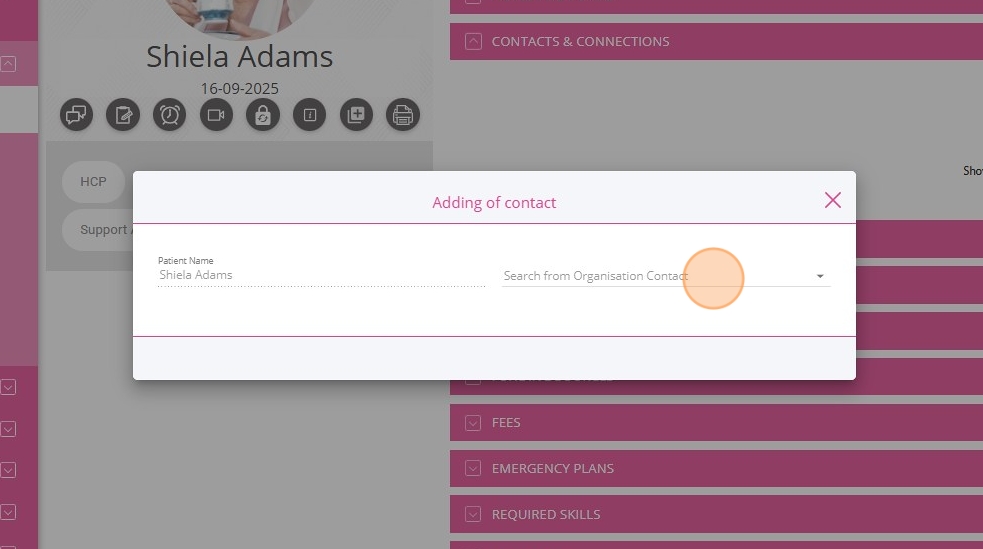Collapse the top left sidebar chevron

pos(8,64)
